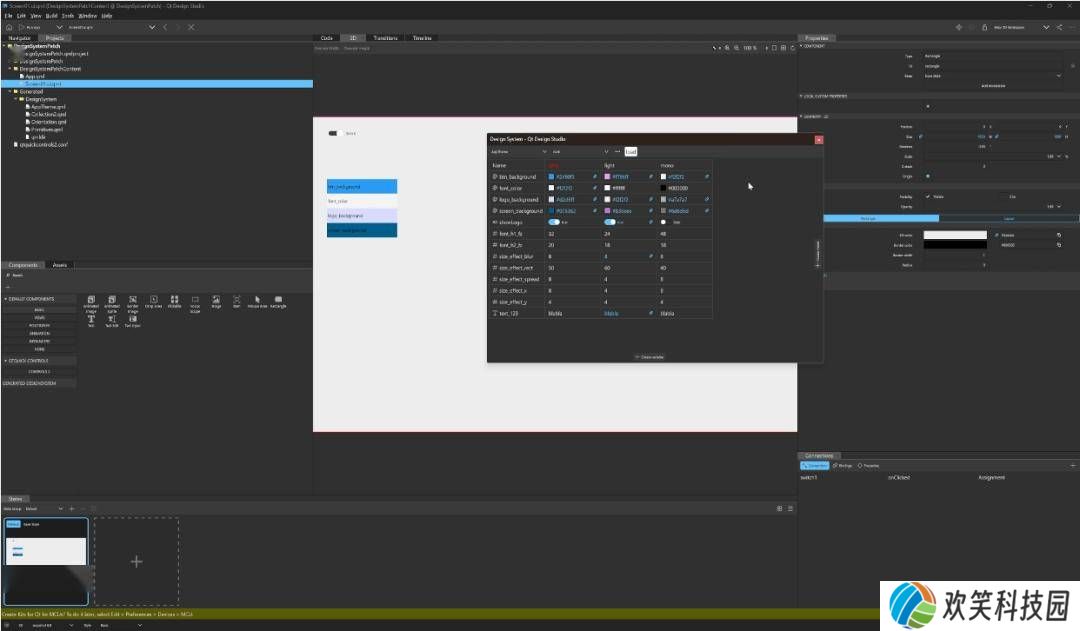Open the run target dropdown in top toolbar
1080x631 pixels.
coord(59,28)
